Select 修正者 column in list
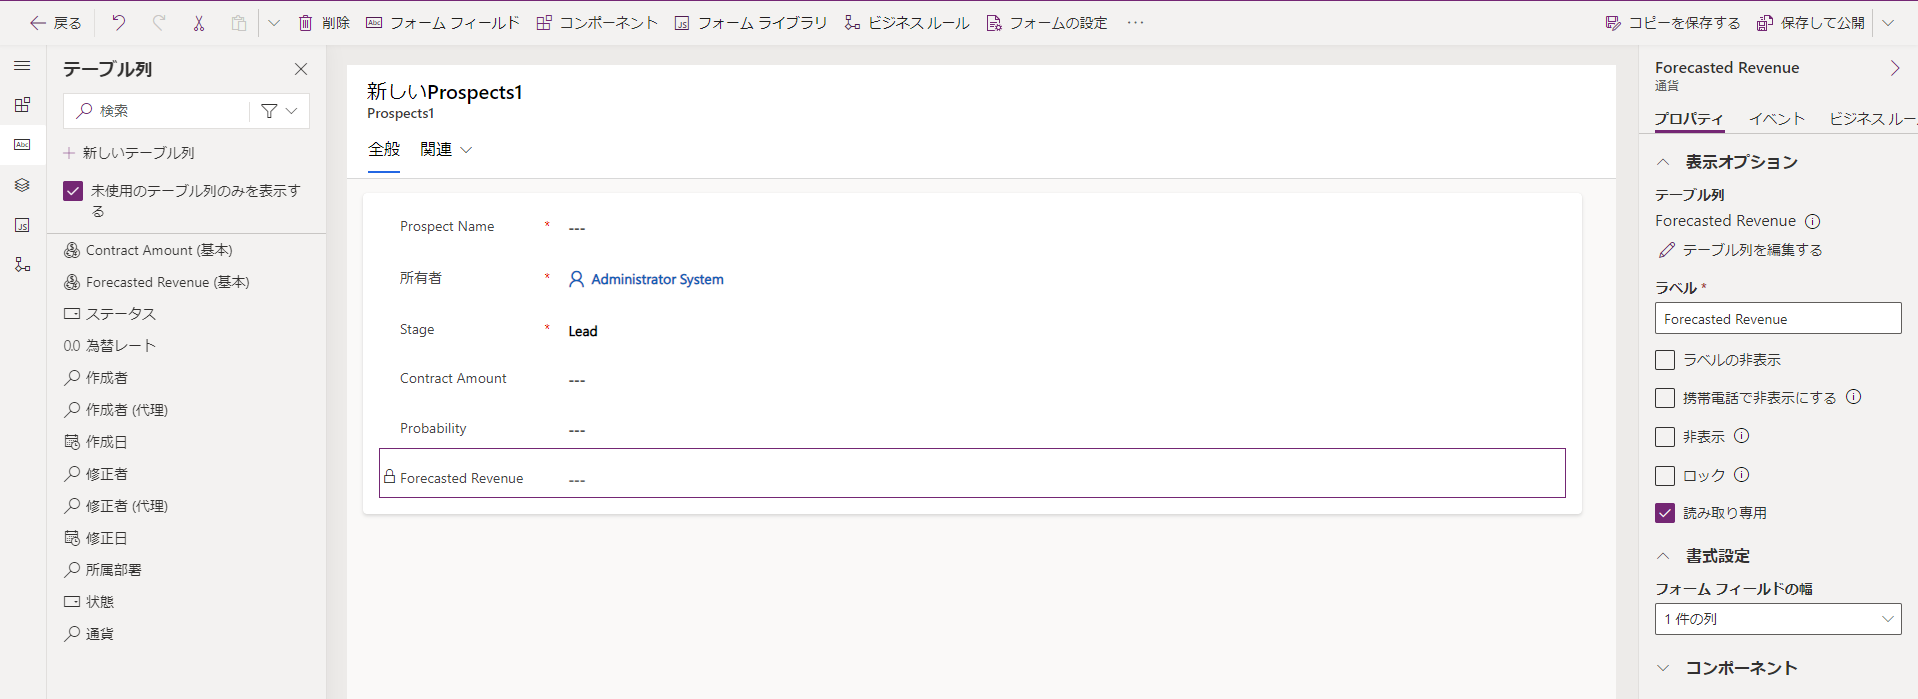 coord(96,474)
